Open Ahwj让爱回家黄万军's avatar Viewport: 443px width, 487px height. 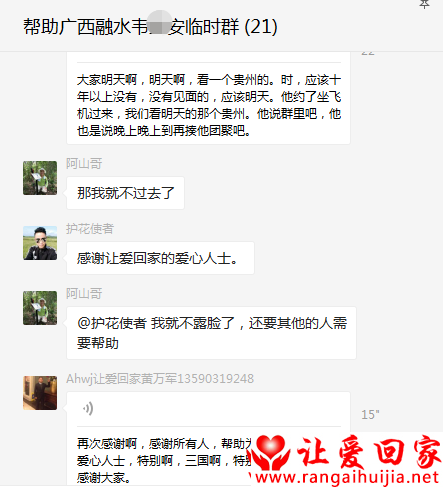pyautogui.click(x=40, y=393)
